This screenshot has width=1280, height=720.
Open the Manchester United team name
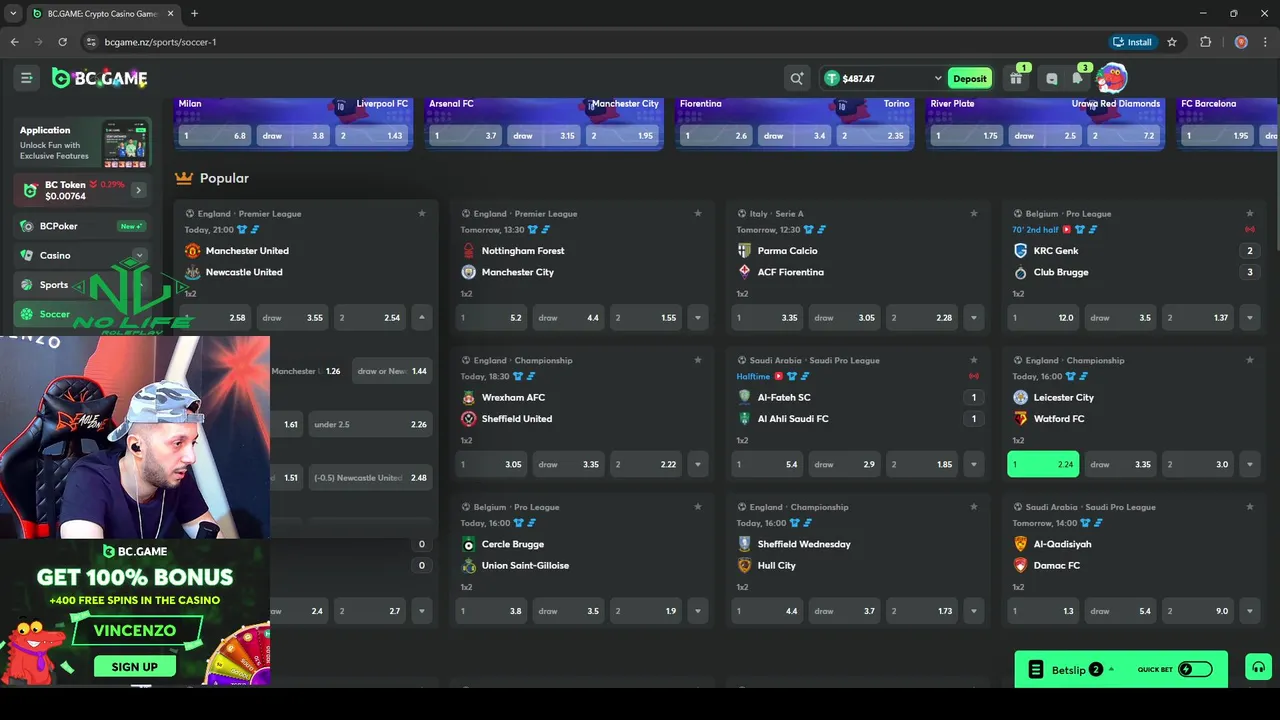[x=247, y=251]
